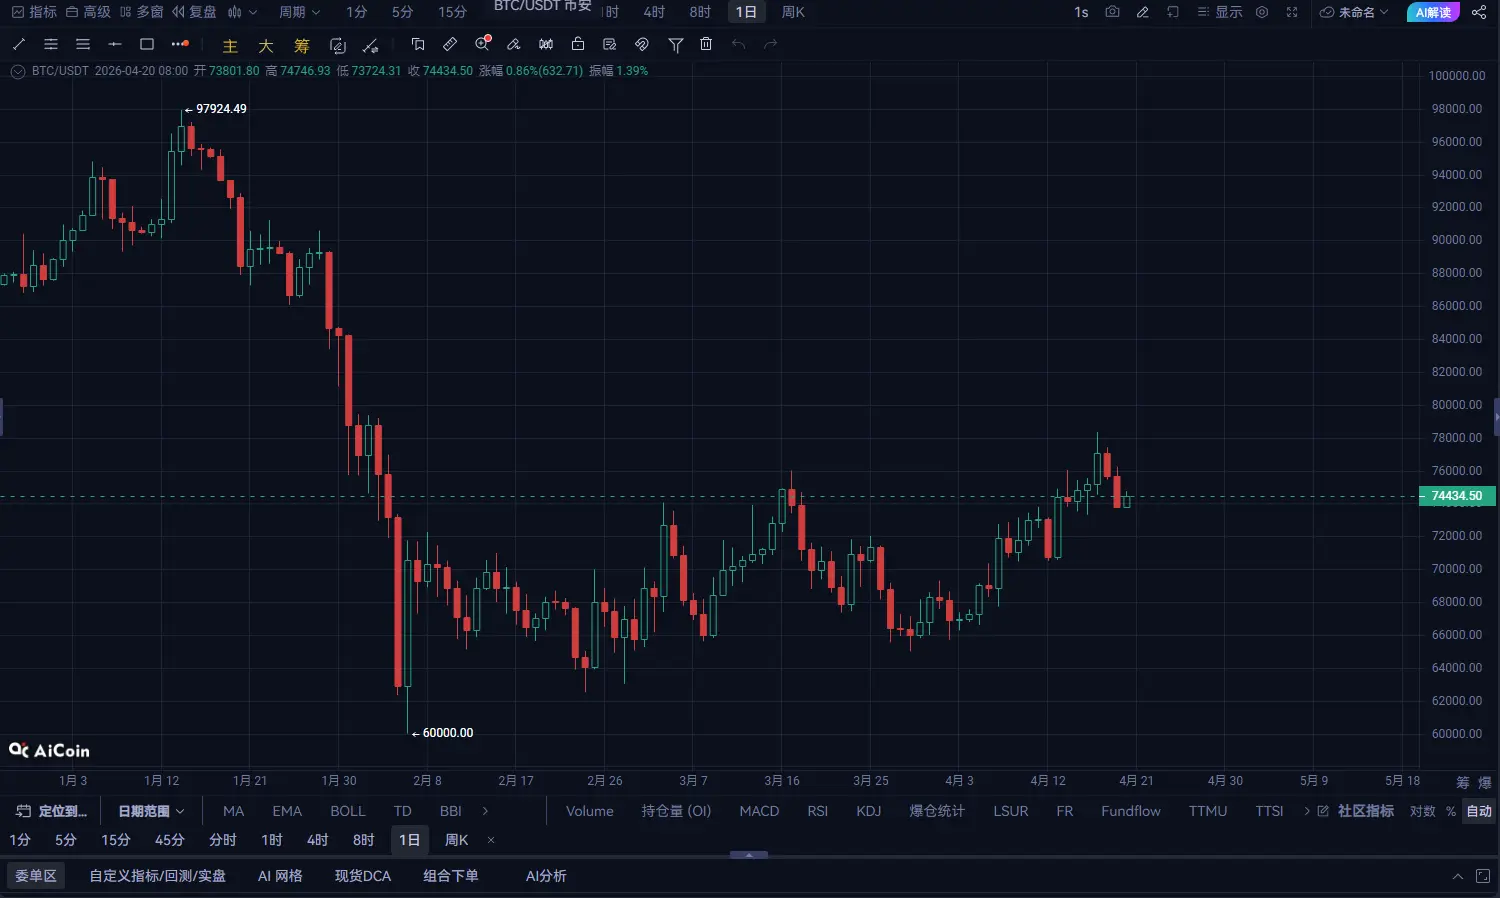Click the 高级 advanced button
The image size is (1500, 898).
point(88,12)
